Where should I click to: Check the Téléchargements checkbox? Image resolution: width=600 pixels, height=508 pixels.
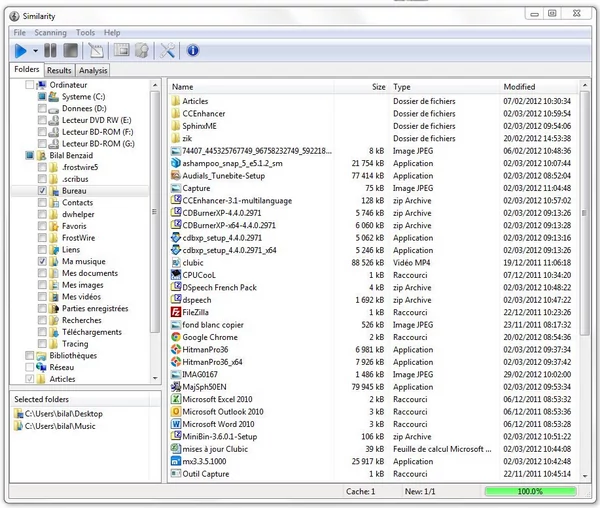42,332
